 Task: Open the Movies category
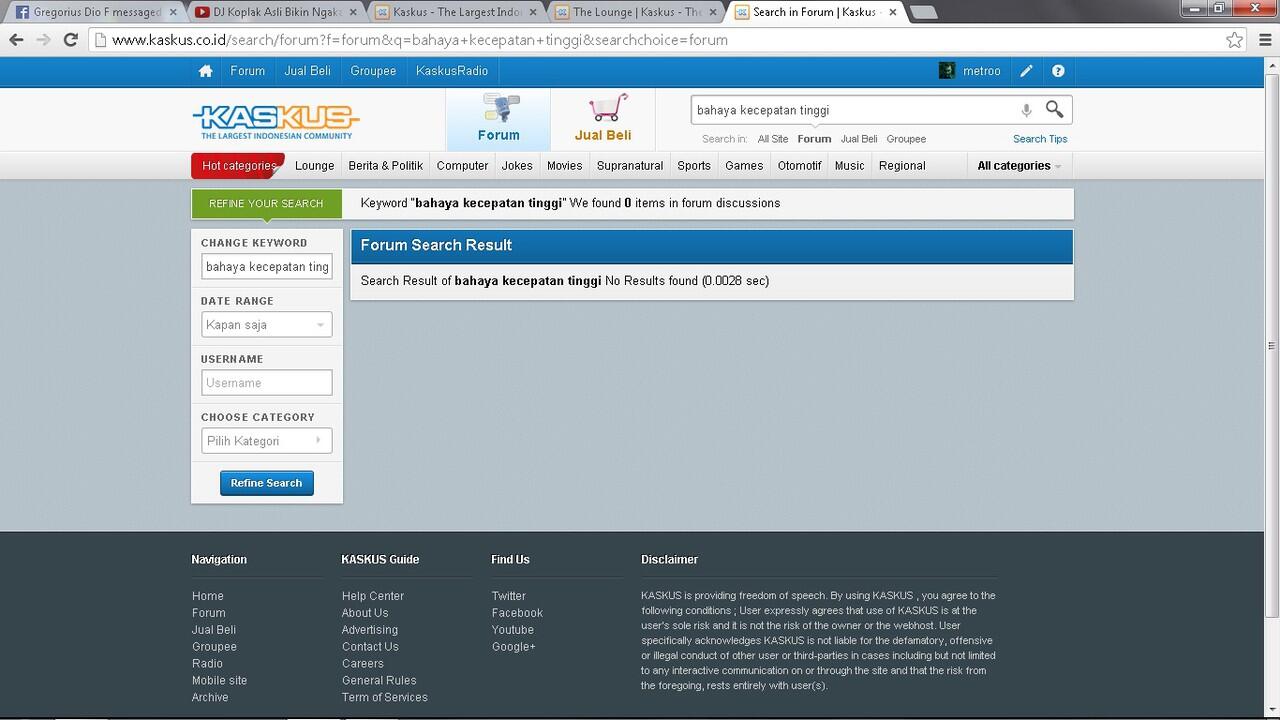[564, 166]
